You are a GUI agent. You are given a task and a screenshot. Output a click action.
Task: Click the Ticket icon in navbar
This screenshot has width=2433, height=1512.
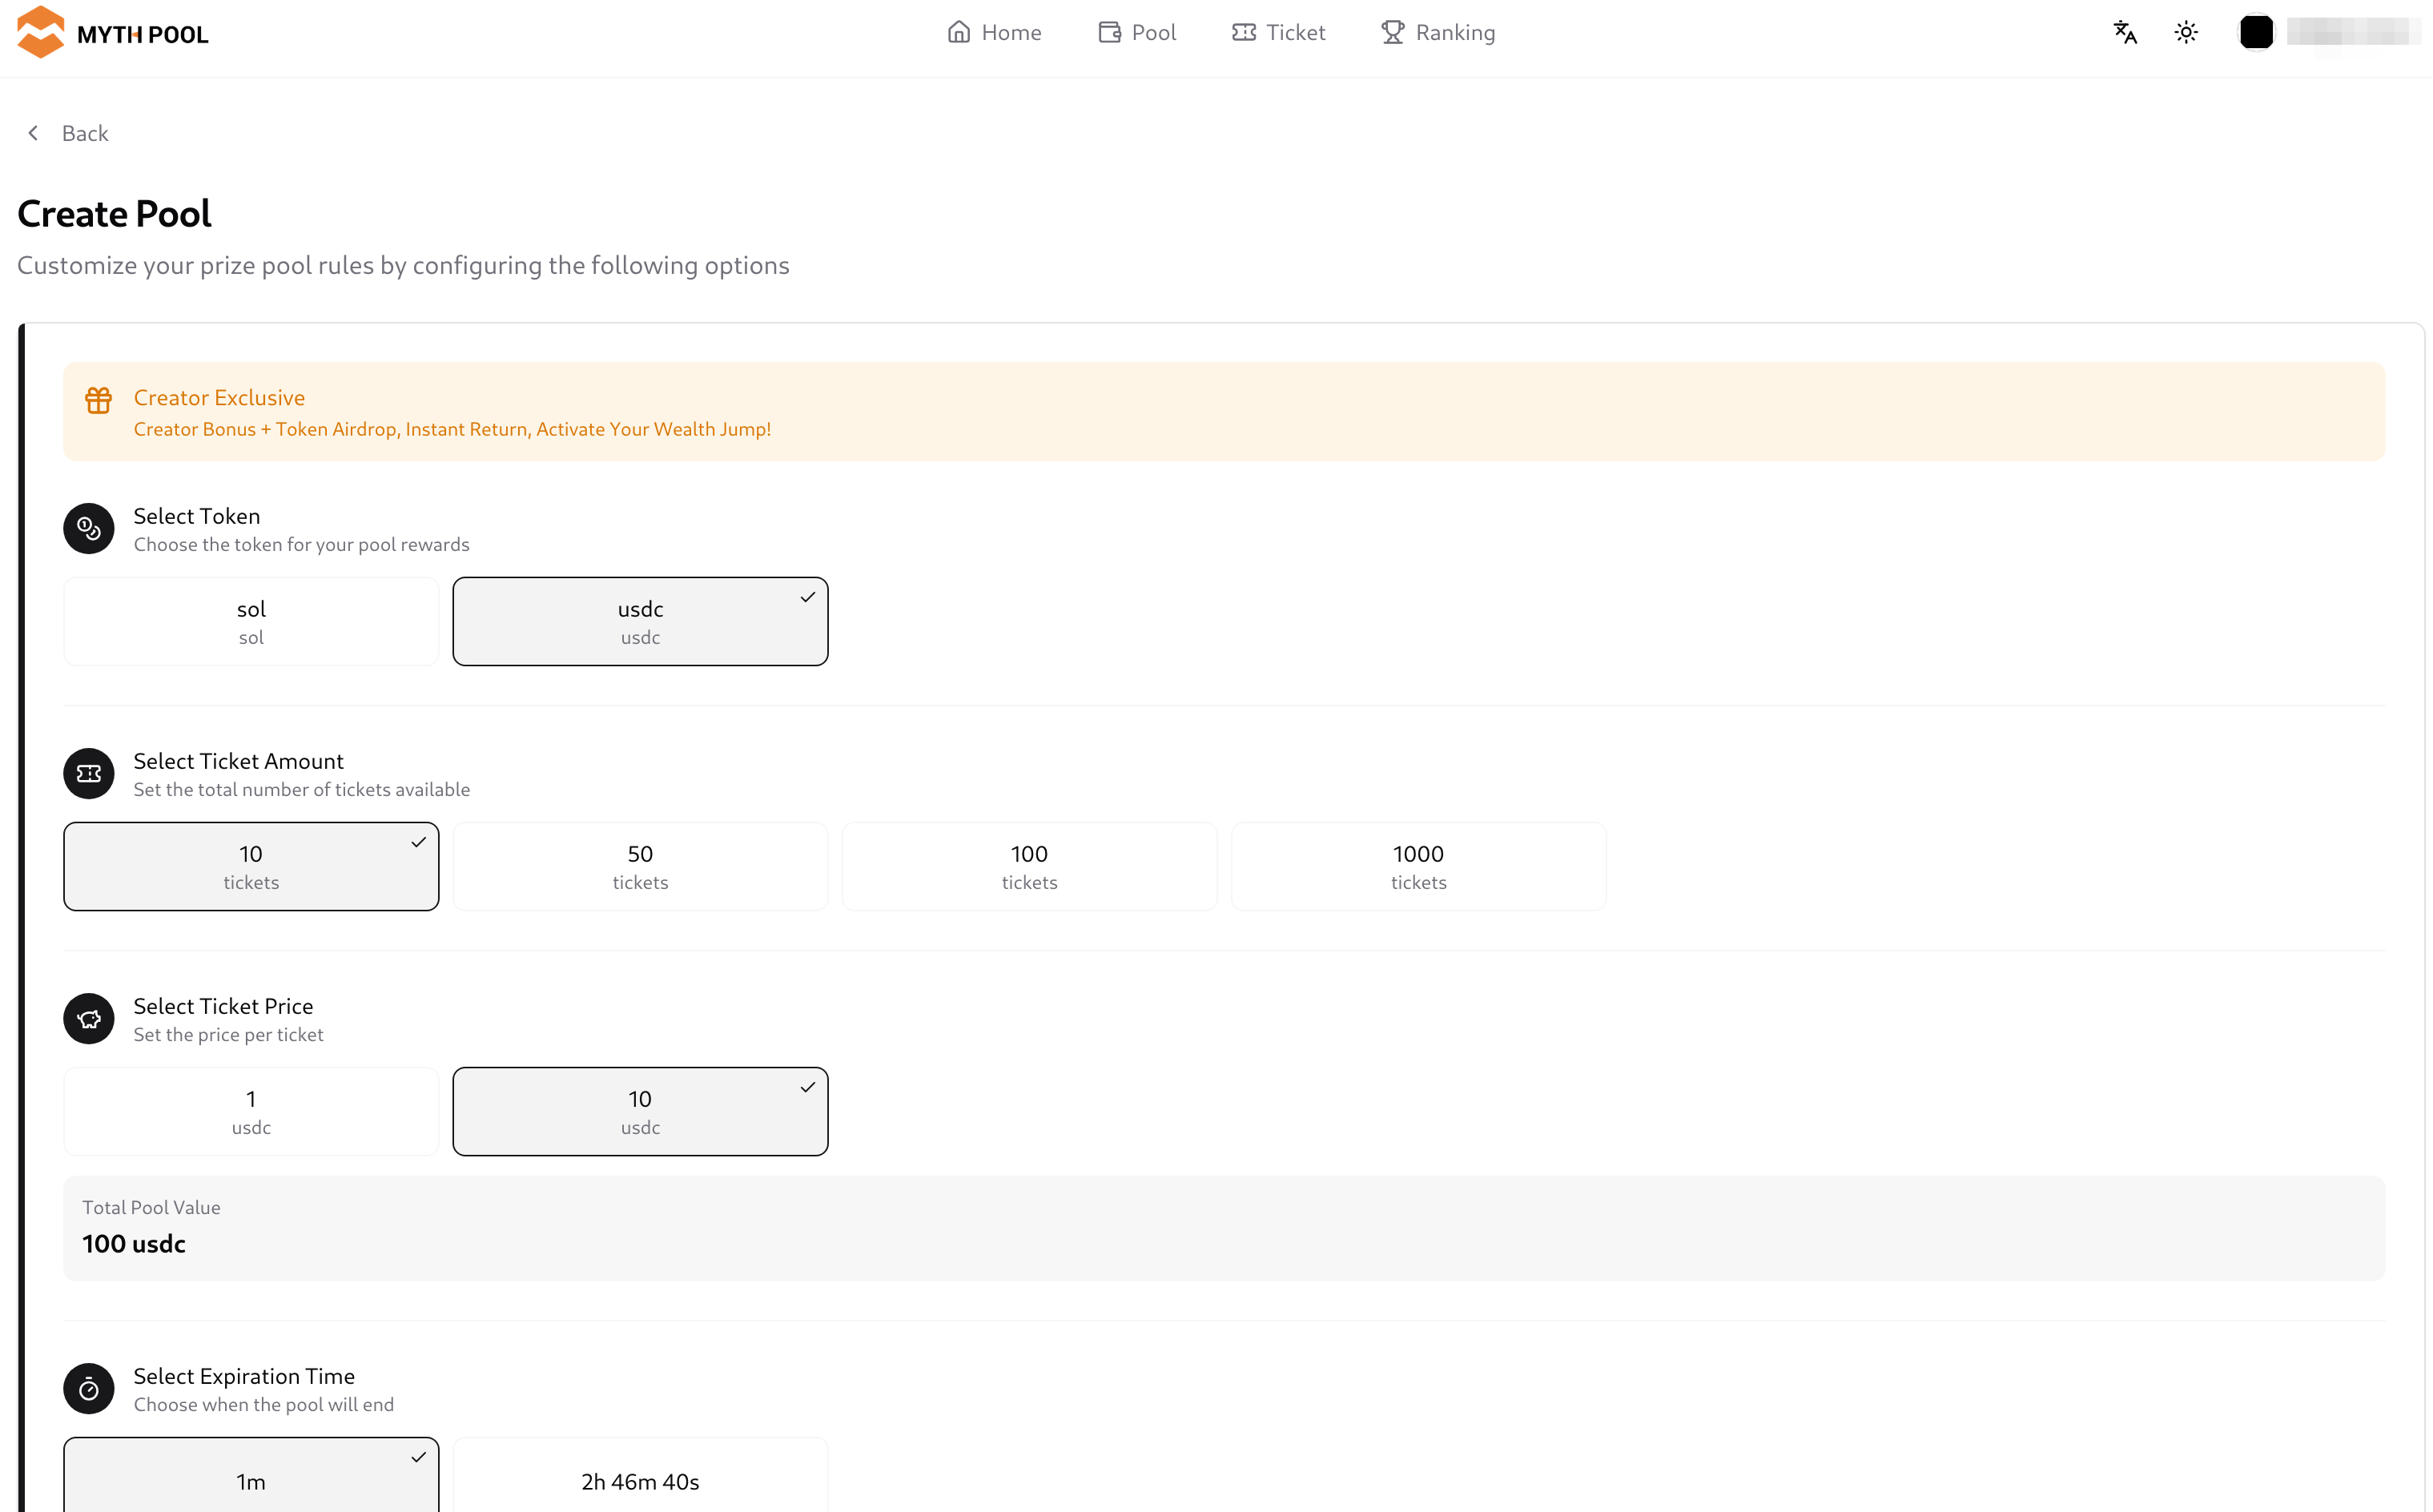coord(1243,33)
